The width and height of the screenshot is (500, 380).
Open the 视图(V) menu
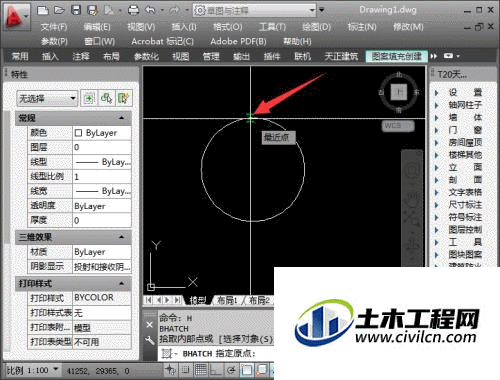tap(141, 27)
